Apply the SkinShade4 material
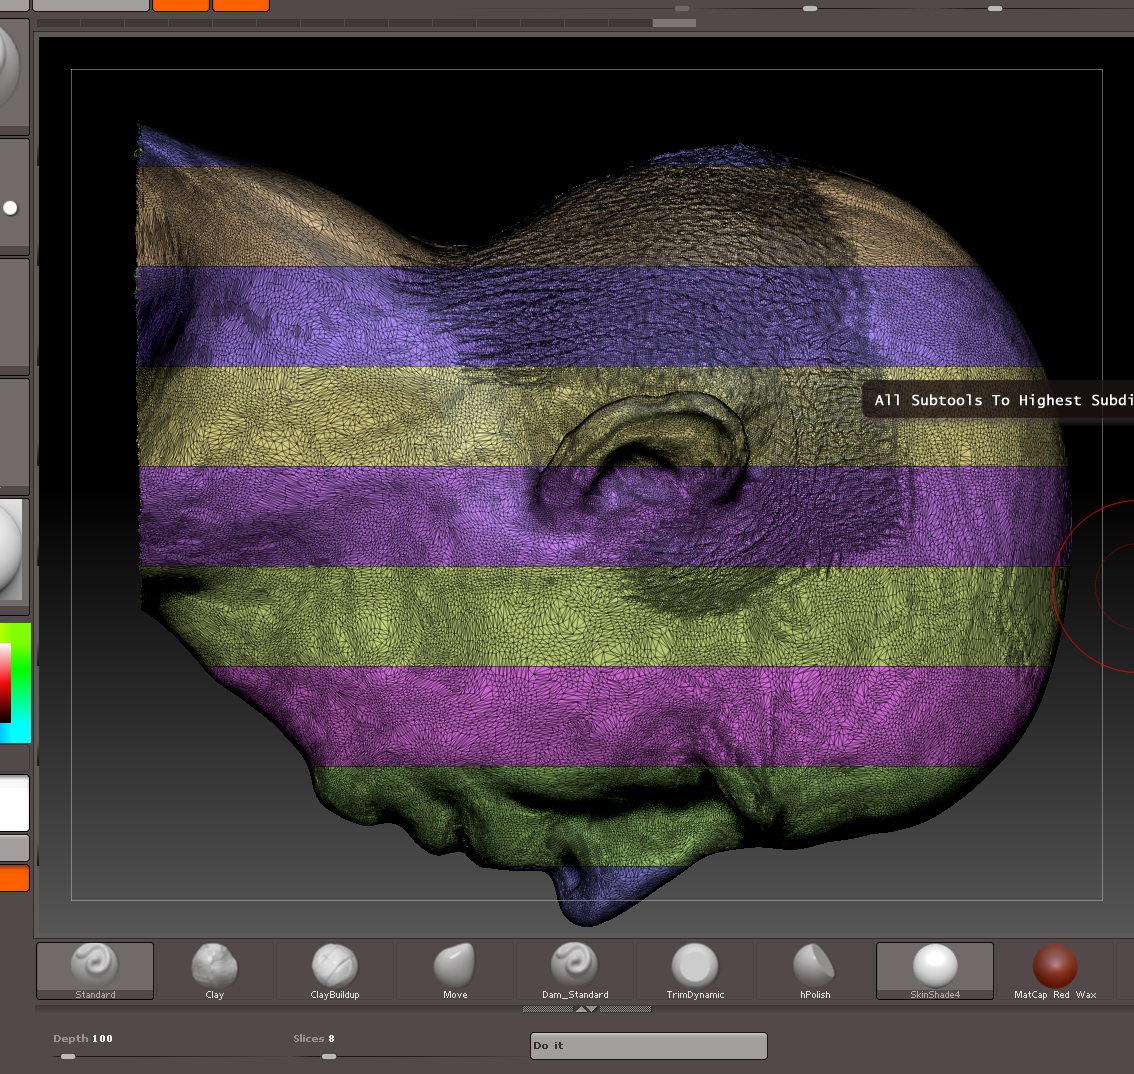The width and height of the screenshot is (1134, 1074). coord(935,971)
